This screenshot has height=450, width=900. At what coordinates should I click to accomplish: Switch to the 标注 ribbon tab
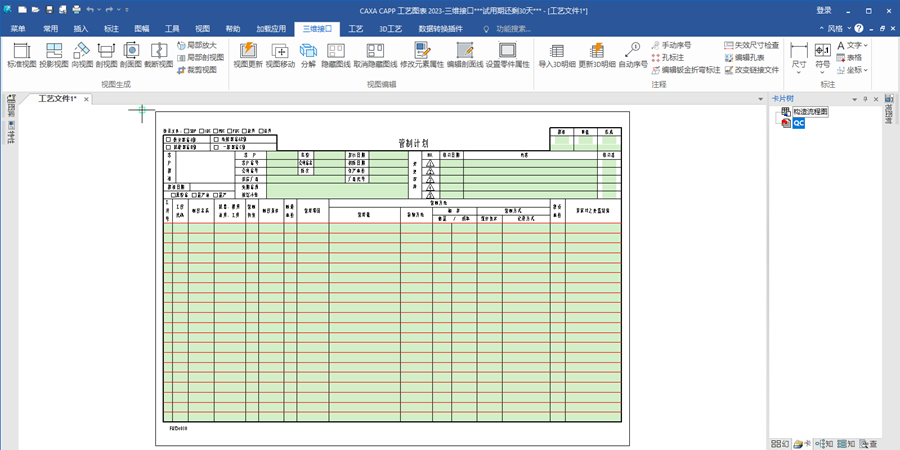111,29
